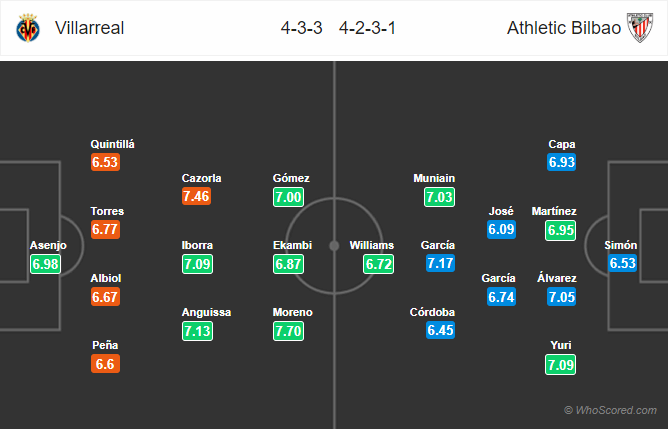The height and width of the screenshot is (429, 668).
Task: Click the 4-3-3 formation label
Action: coord(301,28)
